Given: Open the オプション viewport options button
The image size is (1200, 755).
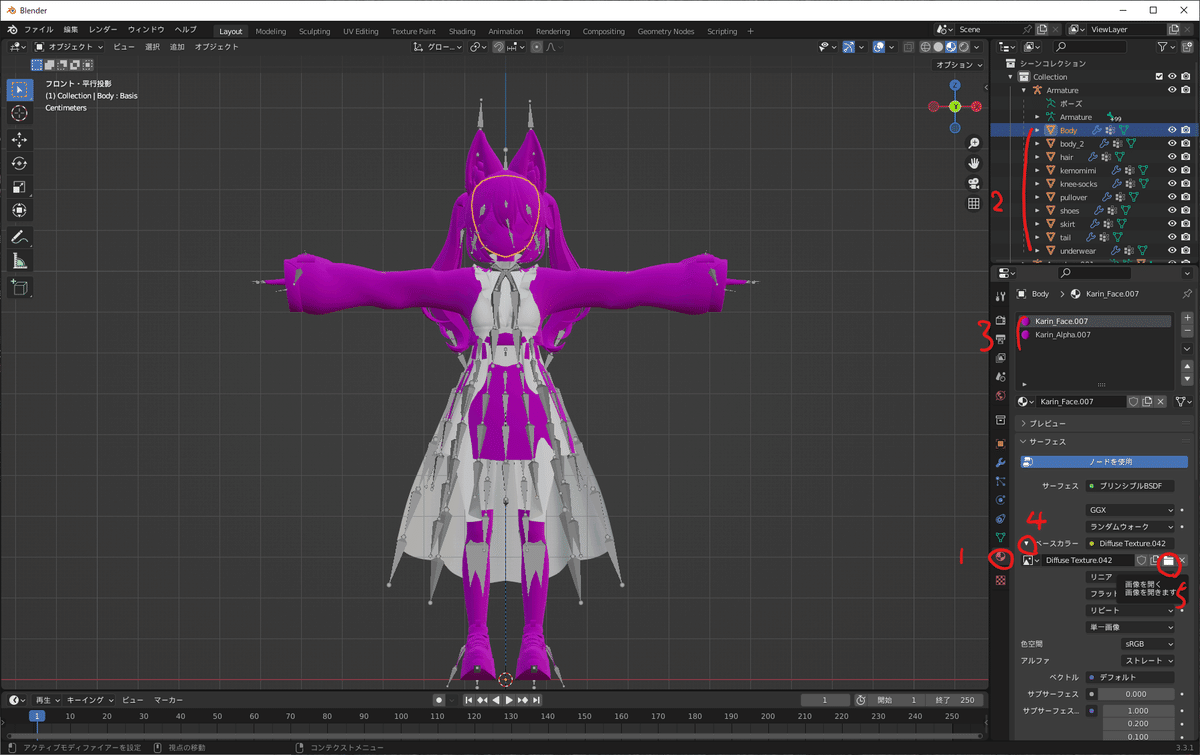Looking at the screenshot, I should tap(959, 65).
